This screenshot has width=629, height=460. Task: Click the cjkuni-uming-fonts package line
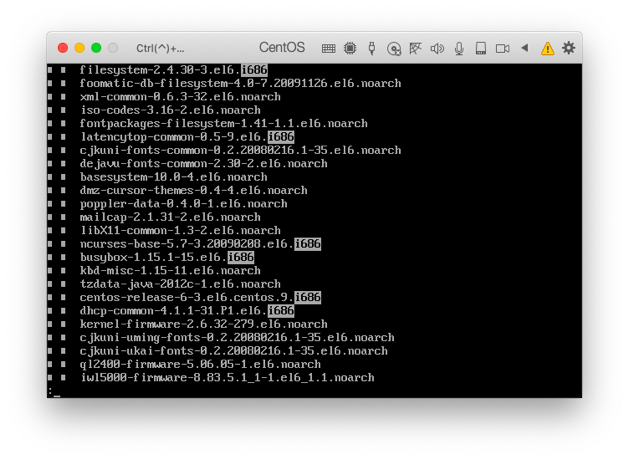[237, 337]
